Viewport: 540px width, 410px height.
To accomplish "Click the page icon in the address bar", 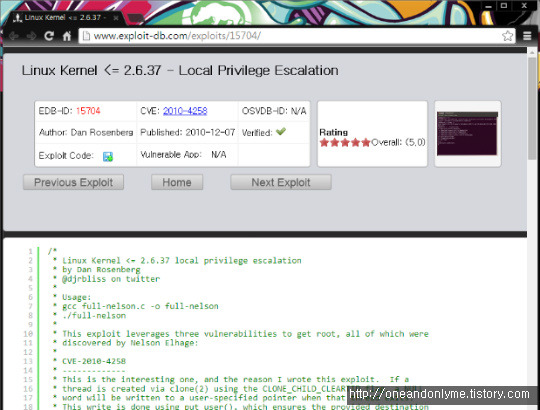I will coord(86,36).
